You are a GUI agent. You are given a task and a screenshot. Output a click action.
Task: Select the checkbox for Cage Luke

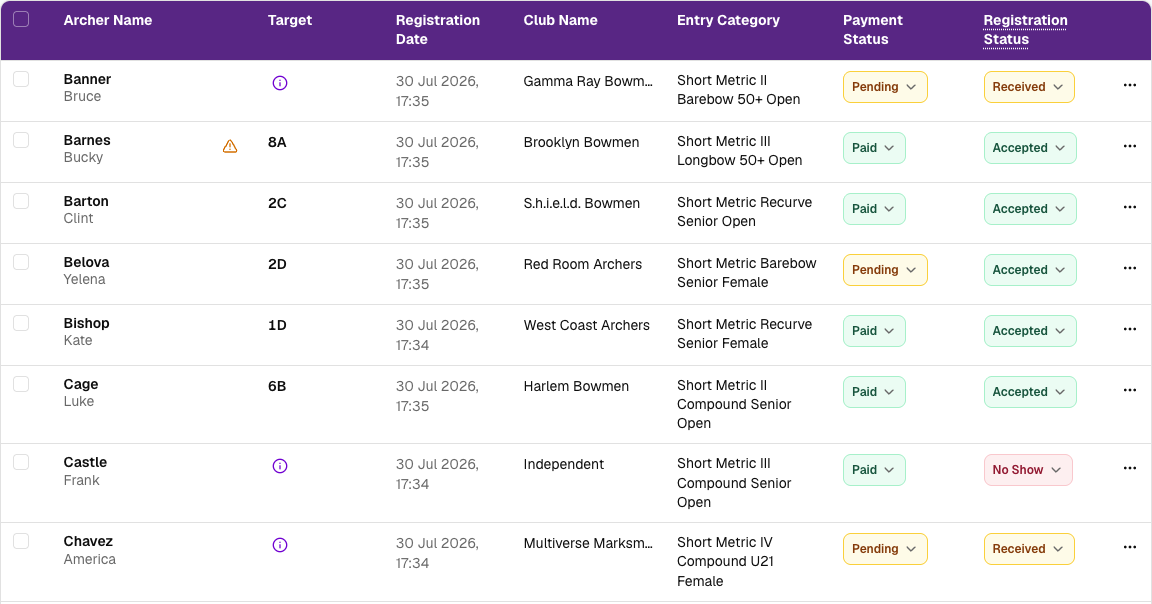tap(21, 384)
